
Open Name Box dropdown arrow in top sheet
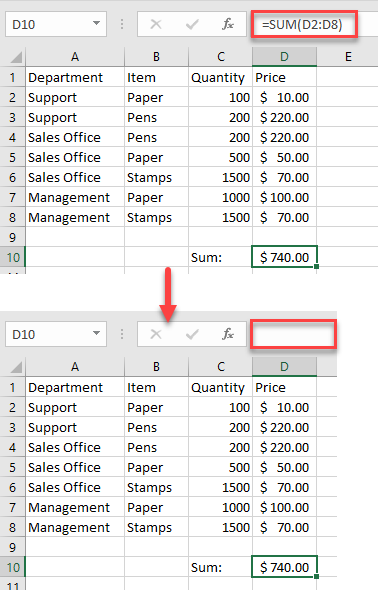97,24
